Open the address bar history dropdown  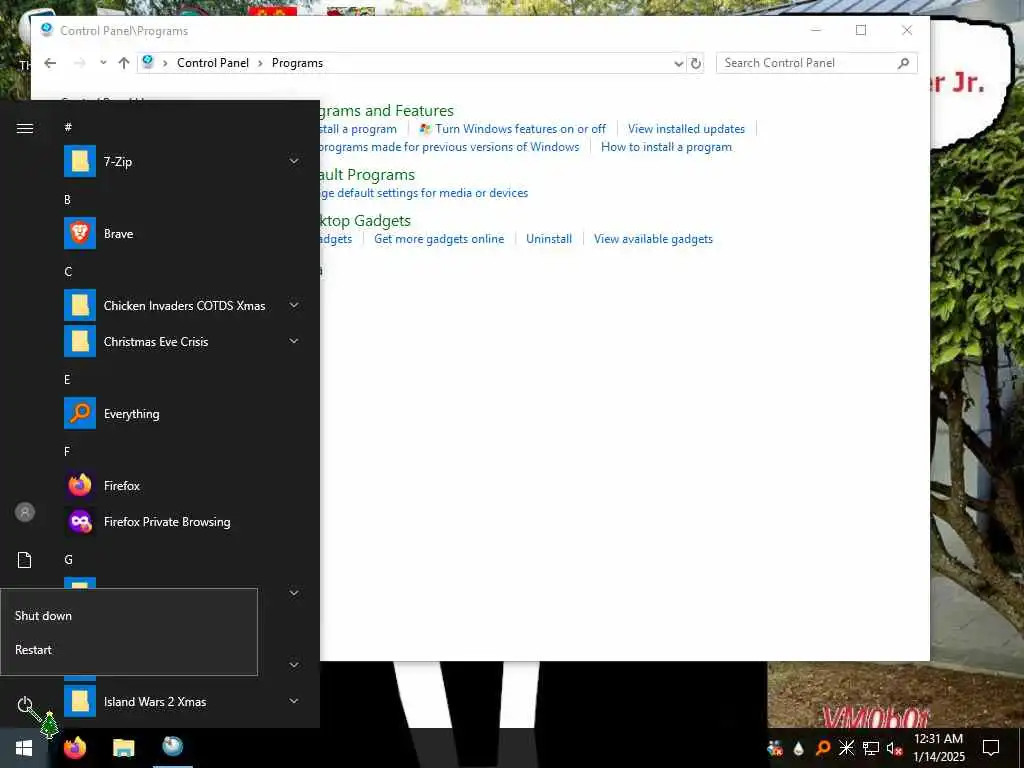tap(679, 63)
